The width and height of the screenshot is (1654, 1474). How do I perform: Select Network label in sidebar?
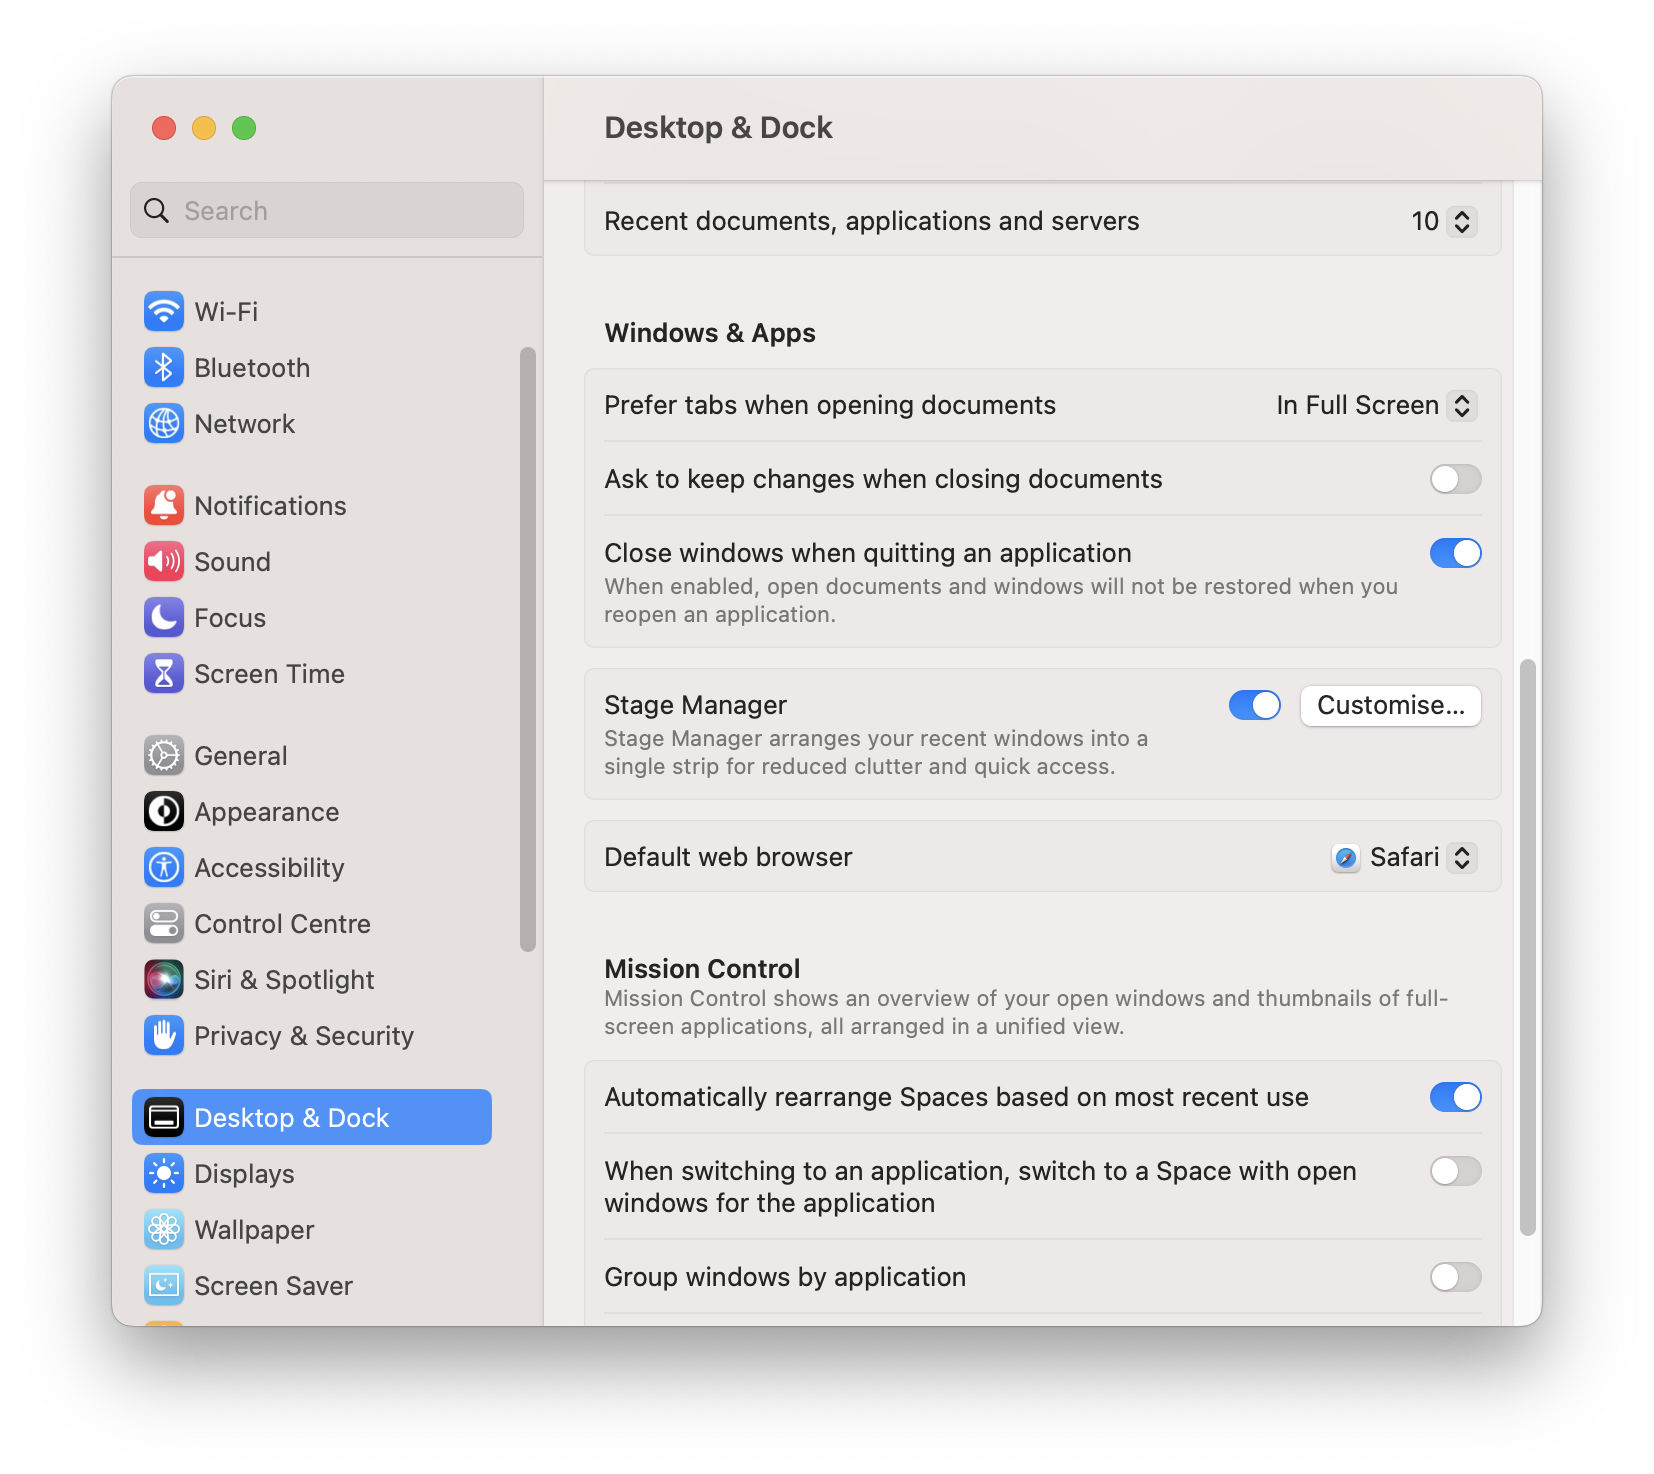click(244, 423)
